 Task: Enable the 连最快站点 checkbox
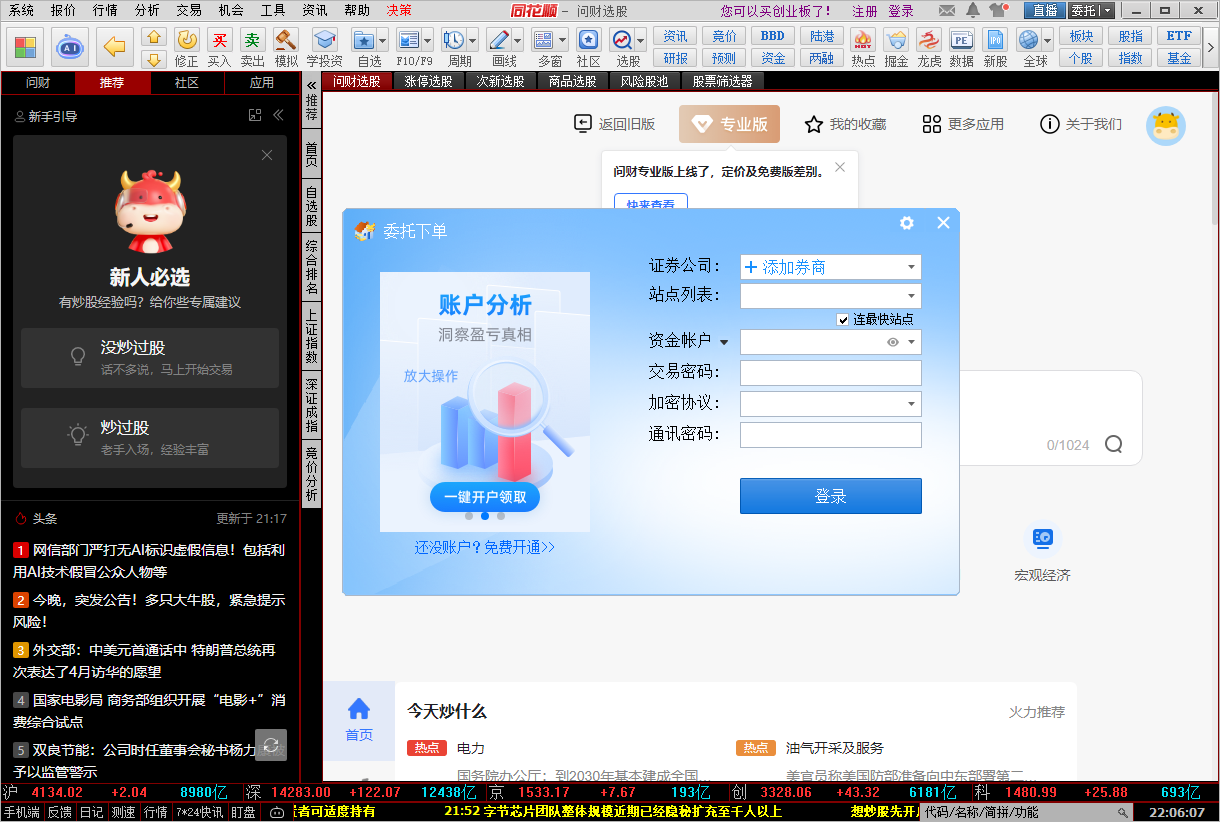click(843, 320)
